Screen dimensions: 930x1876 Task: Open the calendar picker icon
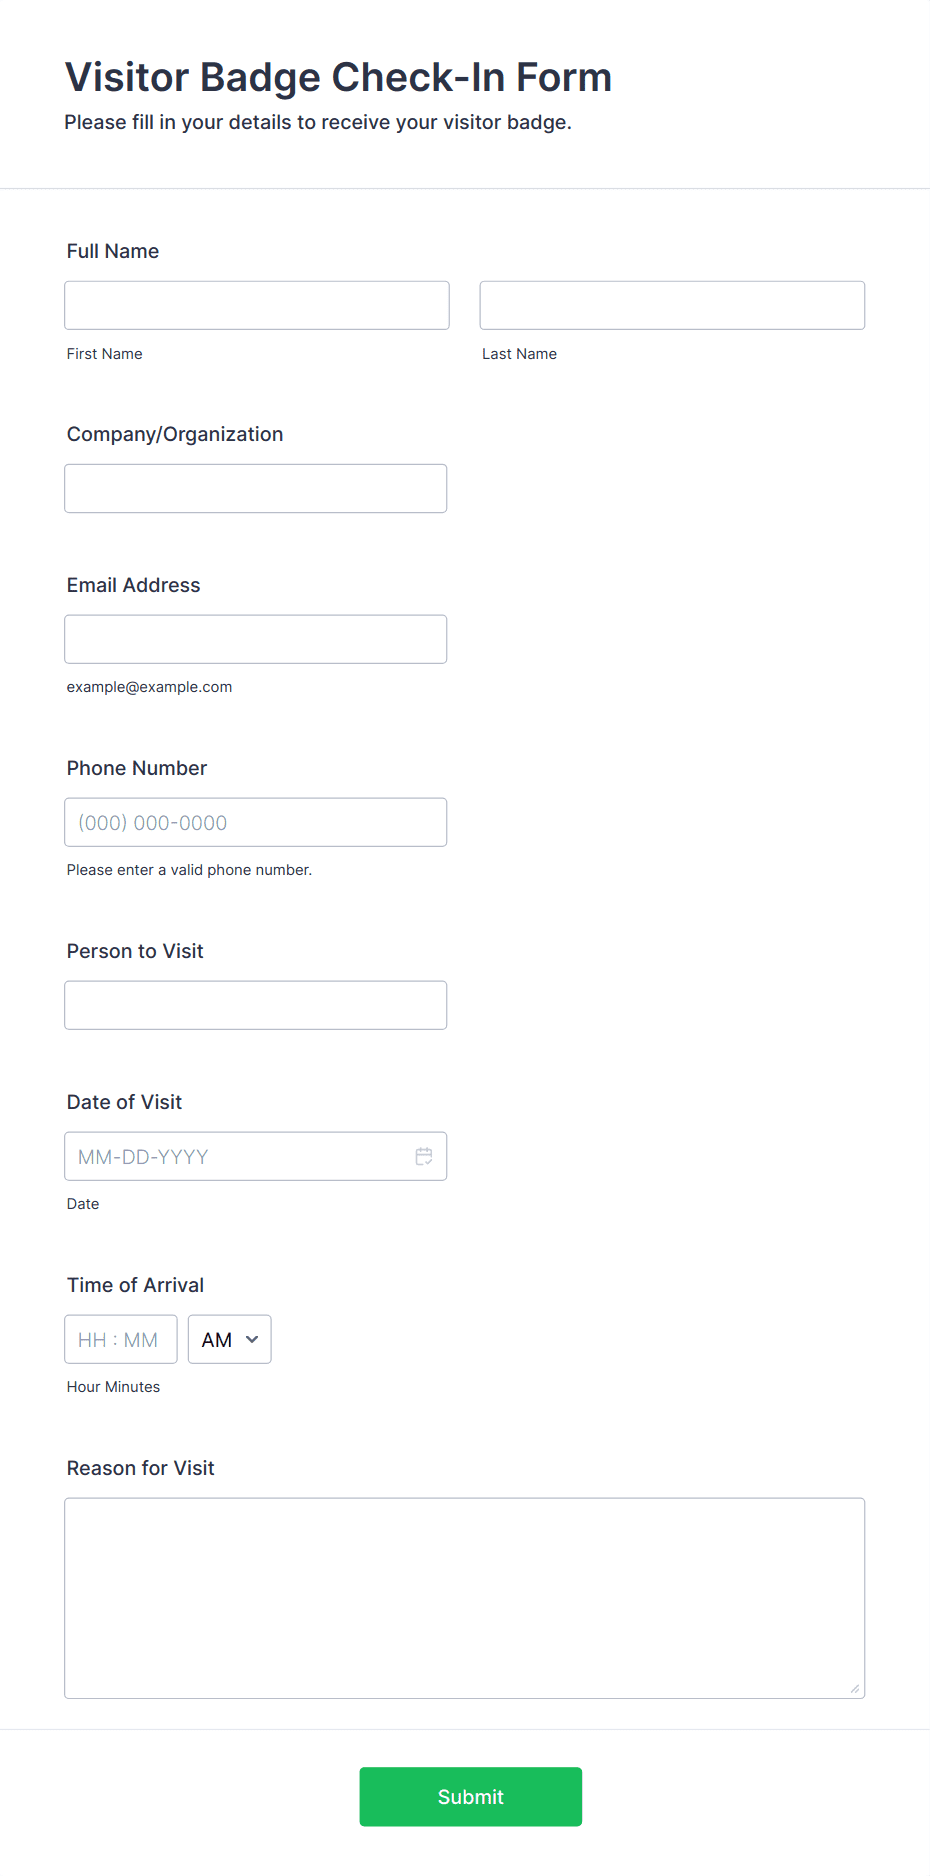coord(424,1156)
